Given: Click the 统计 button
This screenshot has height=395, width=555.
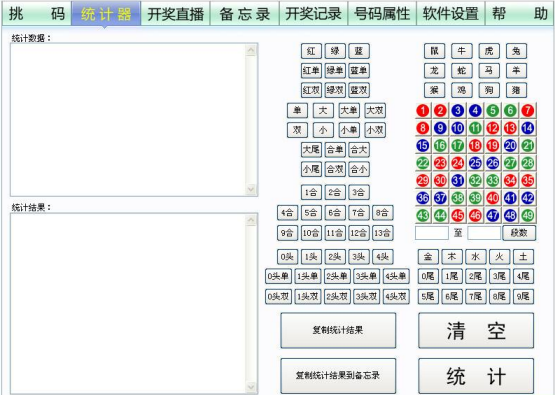Looking at the screenshot, I should coord(476,376).
